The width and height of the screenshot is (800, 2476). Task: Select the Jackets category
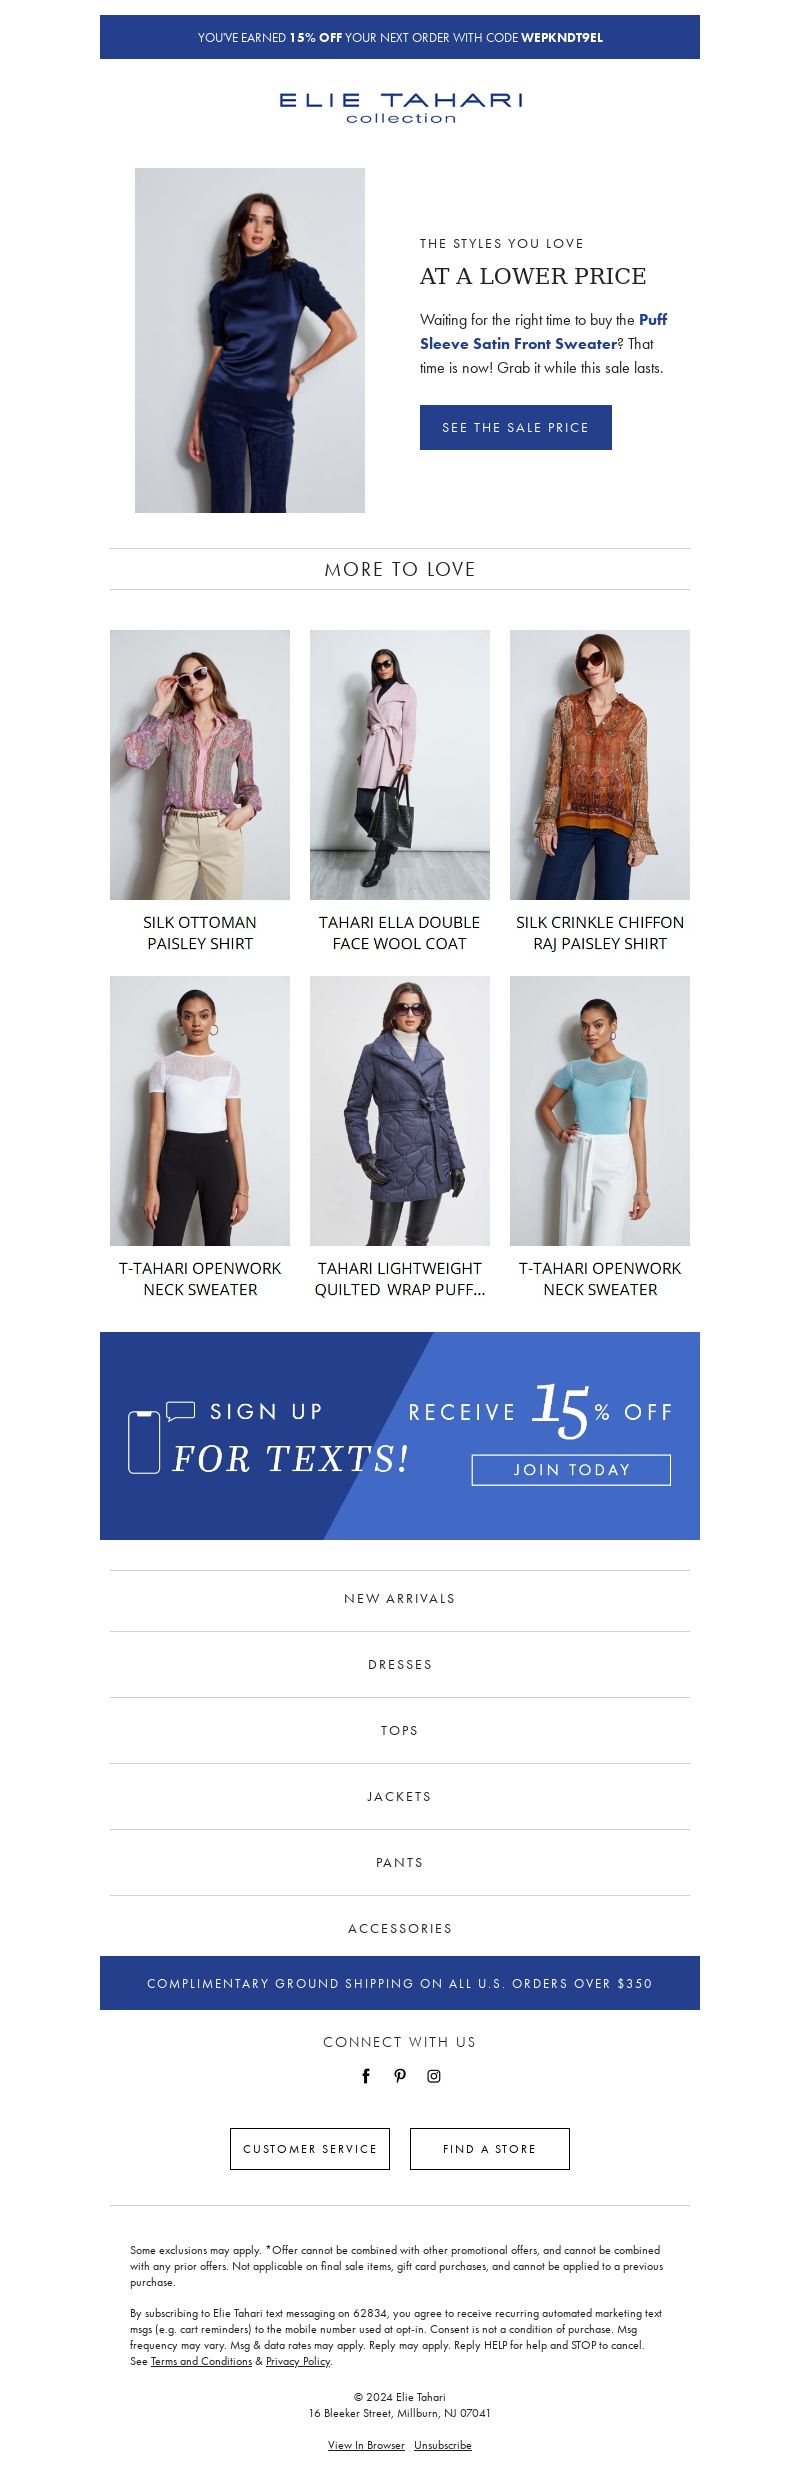(400, 1797)
